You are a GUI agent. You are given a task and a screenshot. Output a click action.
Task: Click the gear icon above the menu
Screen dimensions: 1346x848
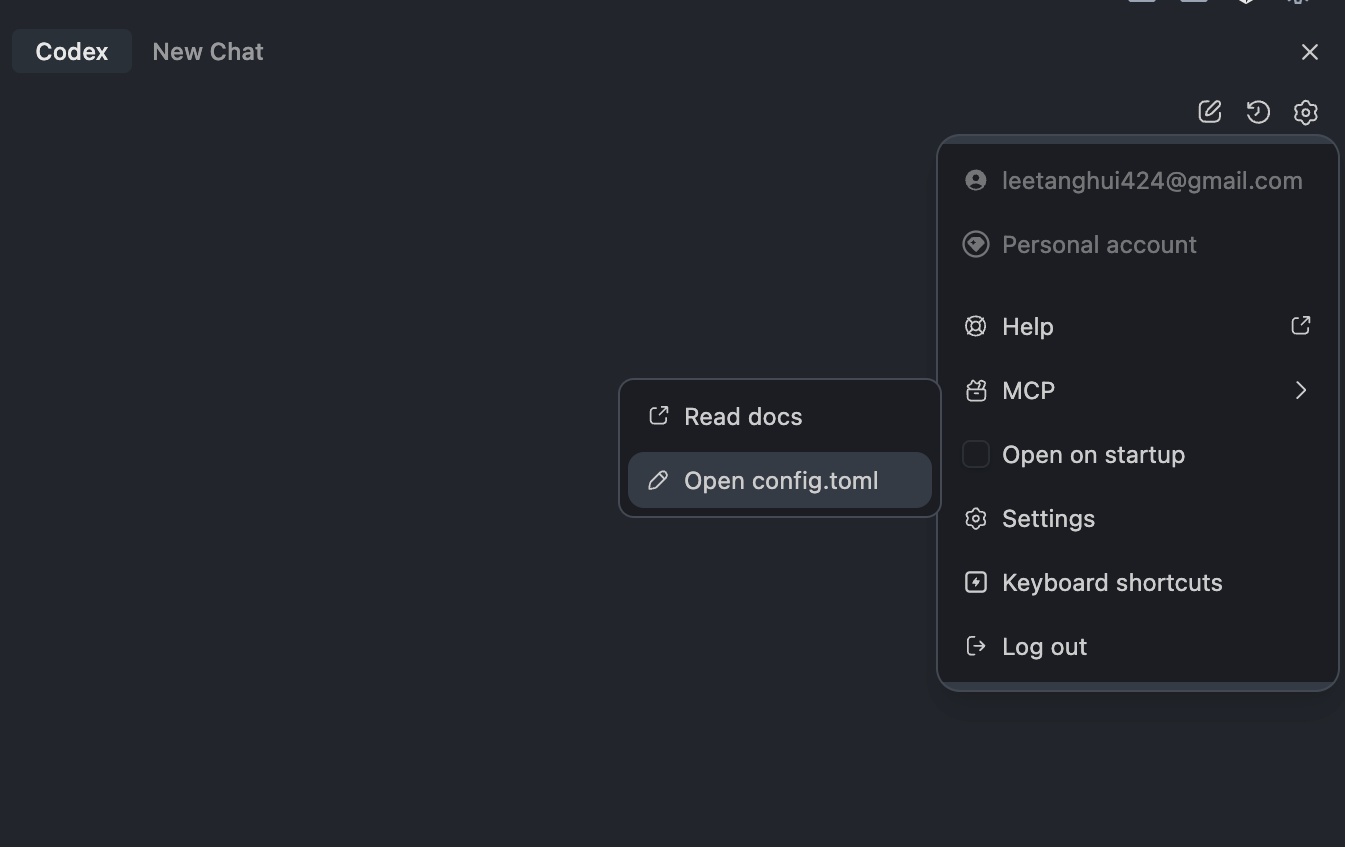pyautogui.click(x=1306, y=112)
